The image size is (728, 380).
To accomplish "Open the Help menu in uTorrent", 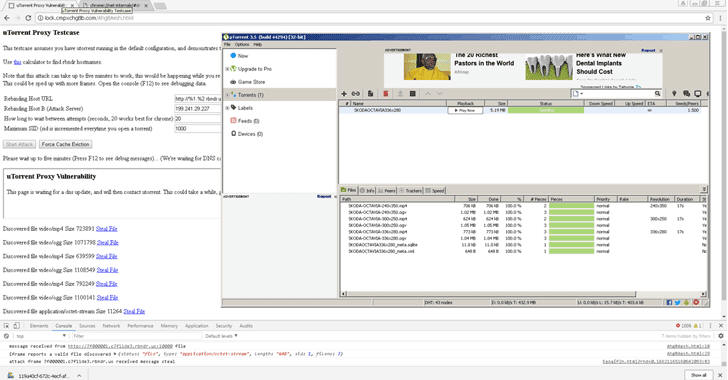I will point(258,45).
